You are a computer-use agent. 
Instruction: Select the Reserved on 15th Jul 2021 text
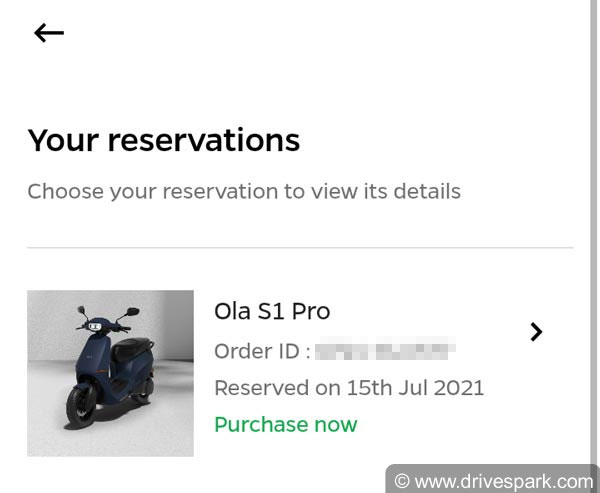[x=349, y=388]
